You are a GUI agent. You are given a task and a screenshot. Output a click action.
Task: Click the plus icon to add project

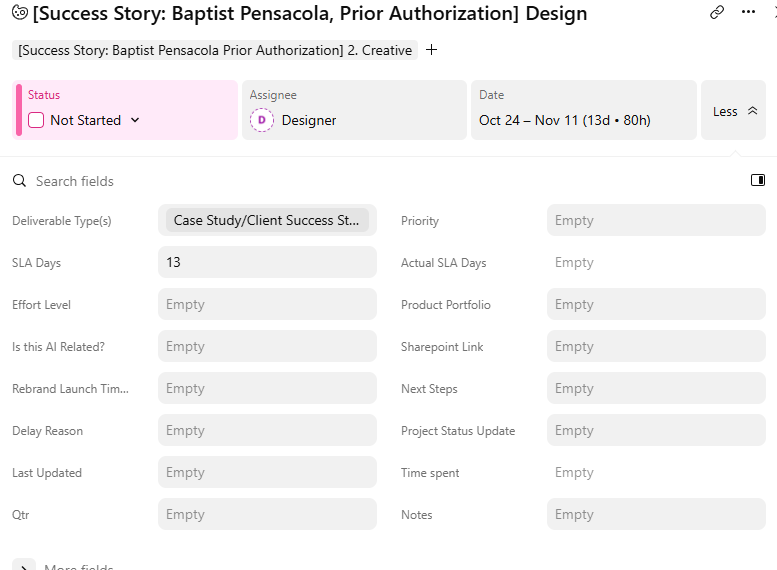[432, 50]
